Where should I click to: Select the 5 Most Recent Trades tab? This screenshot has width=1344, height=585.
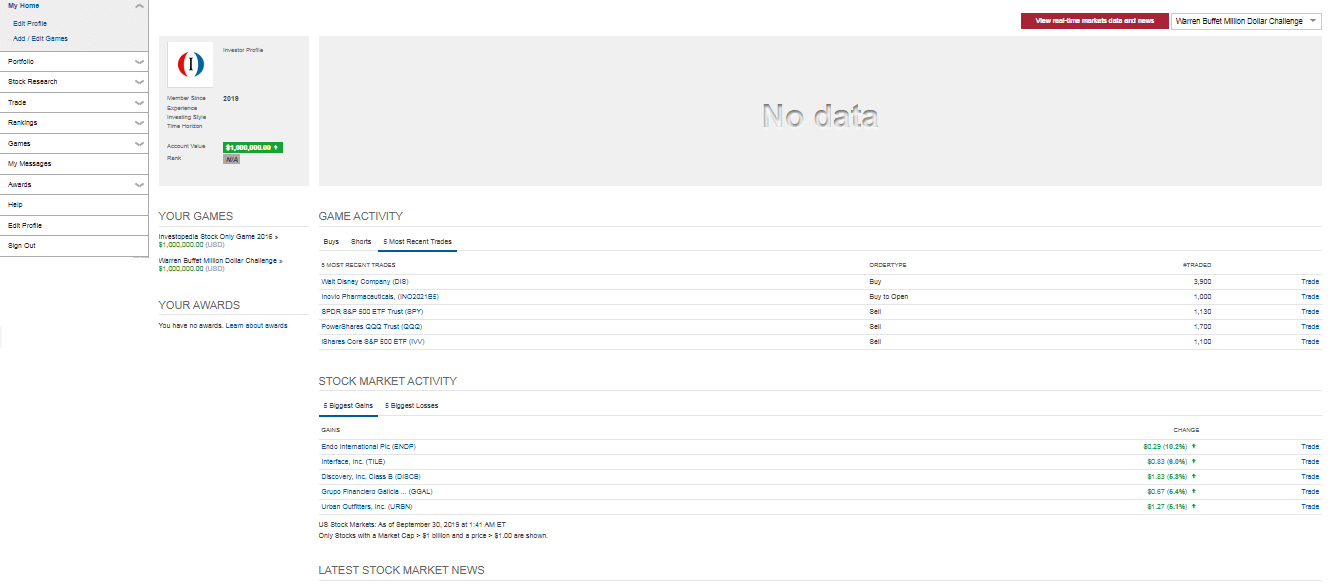(417, 242)
